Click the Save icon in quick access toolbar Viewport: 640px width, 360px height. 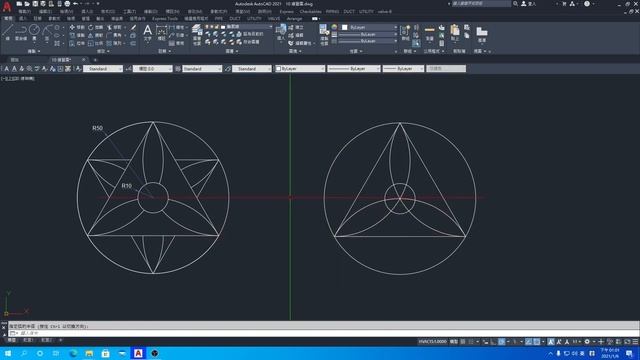point(35,4)
